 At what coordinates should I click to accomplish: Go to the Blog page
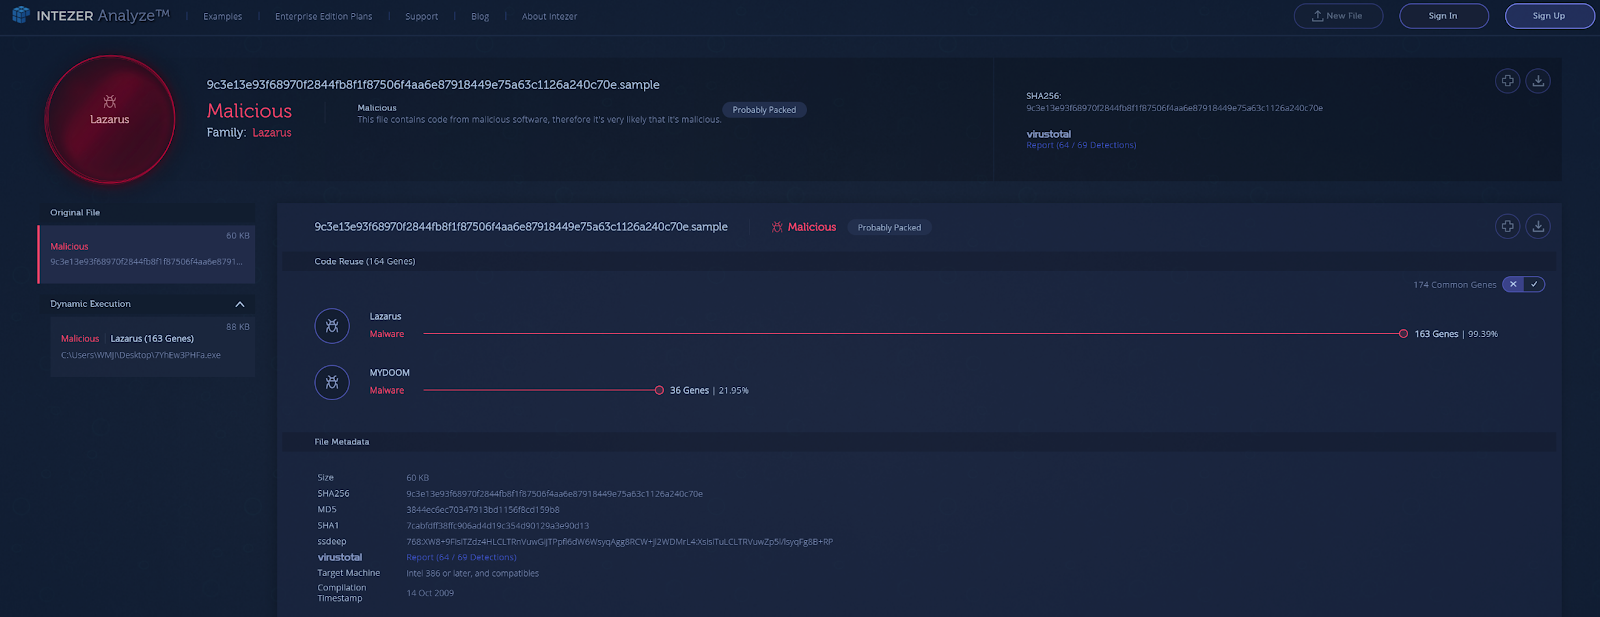coord(480,17)
